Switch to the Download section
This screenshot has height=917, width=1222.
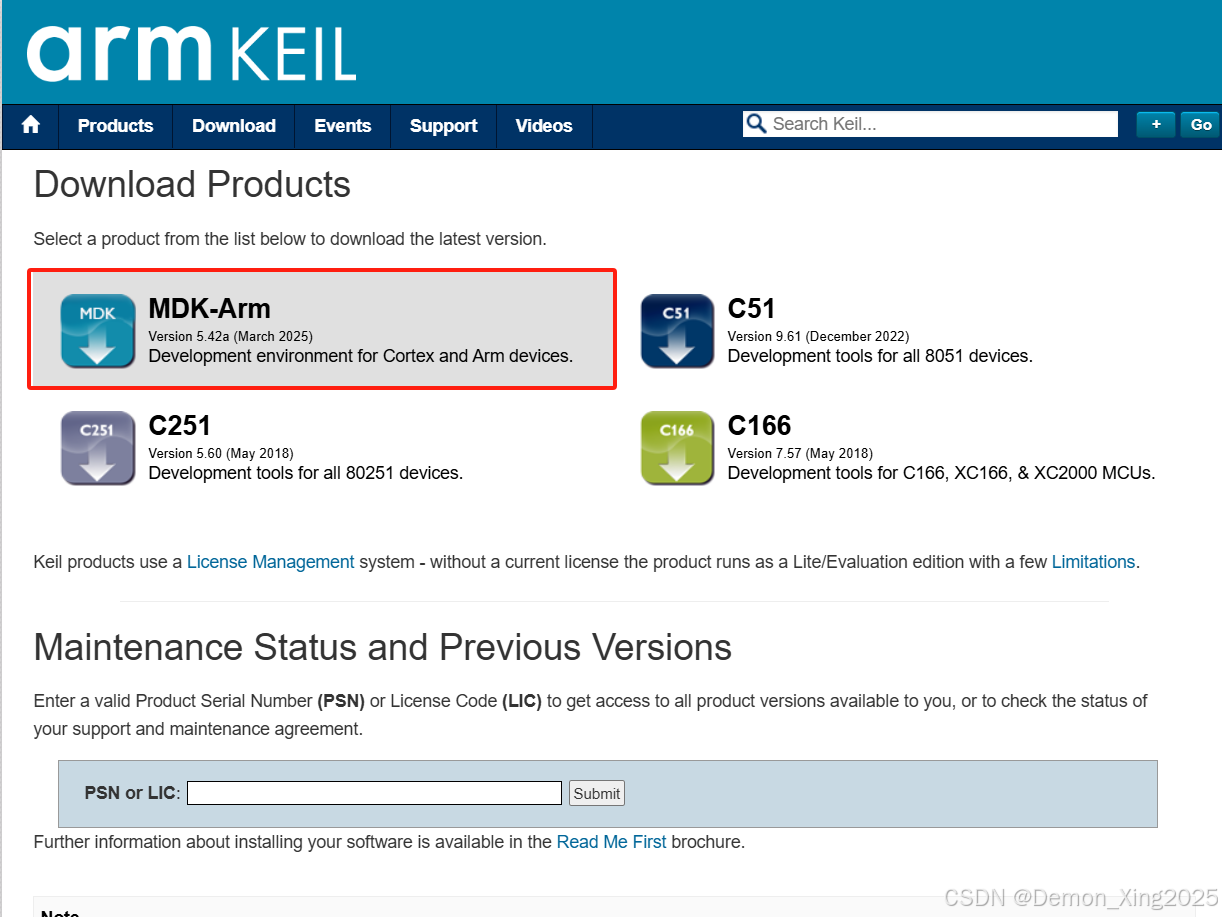[233, 126]
